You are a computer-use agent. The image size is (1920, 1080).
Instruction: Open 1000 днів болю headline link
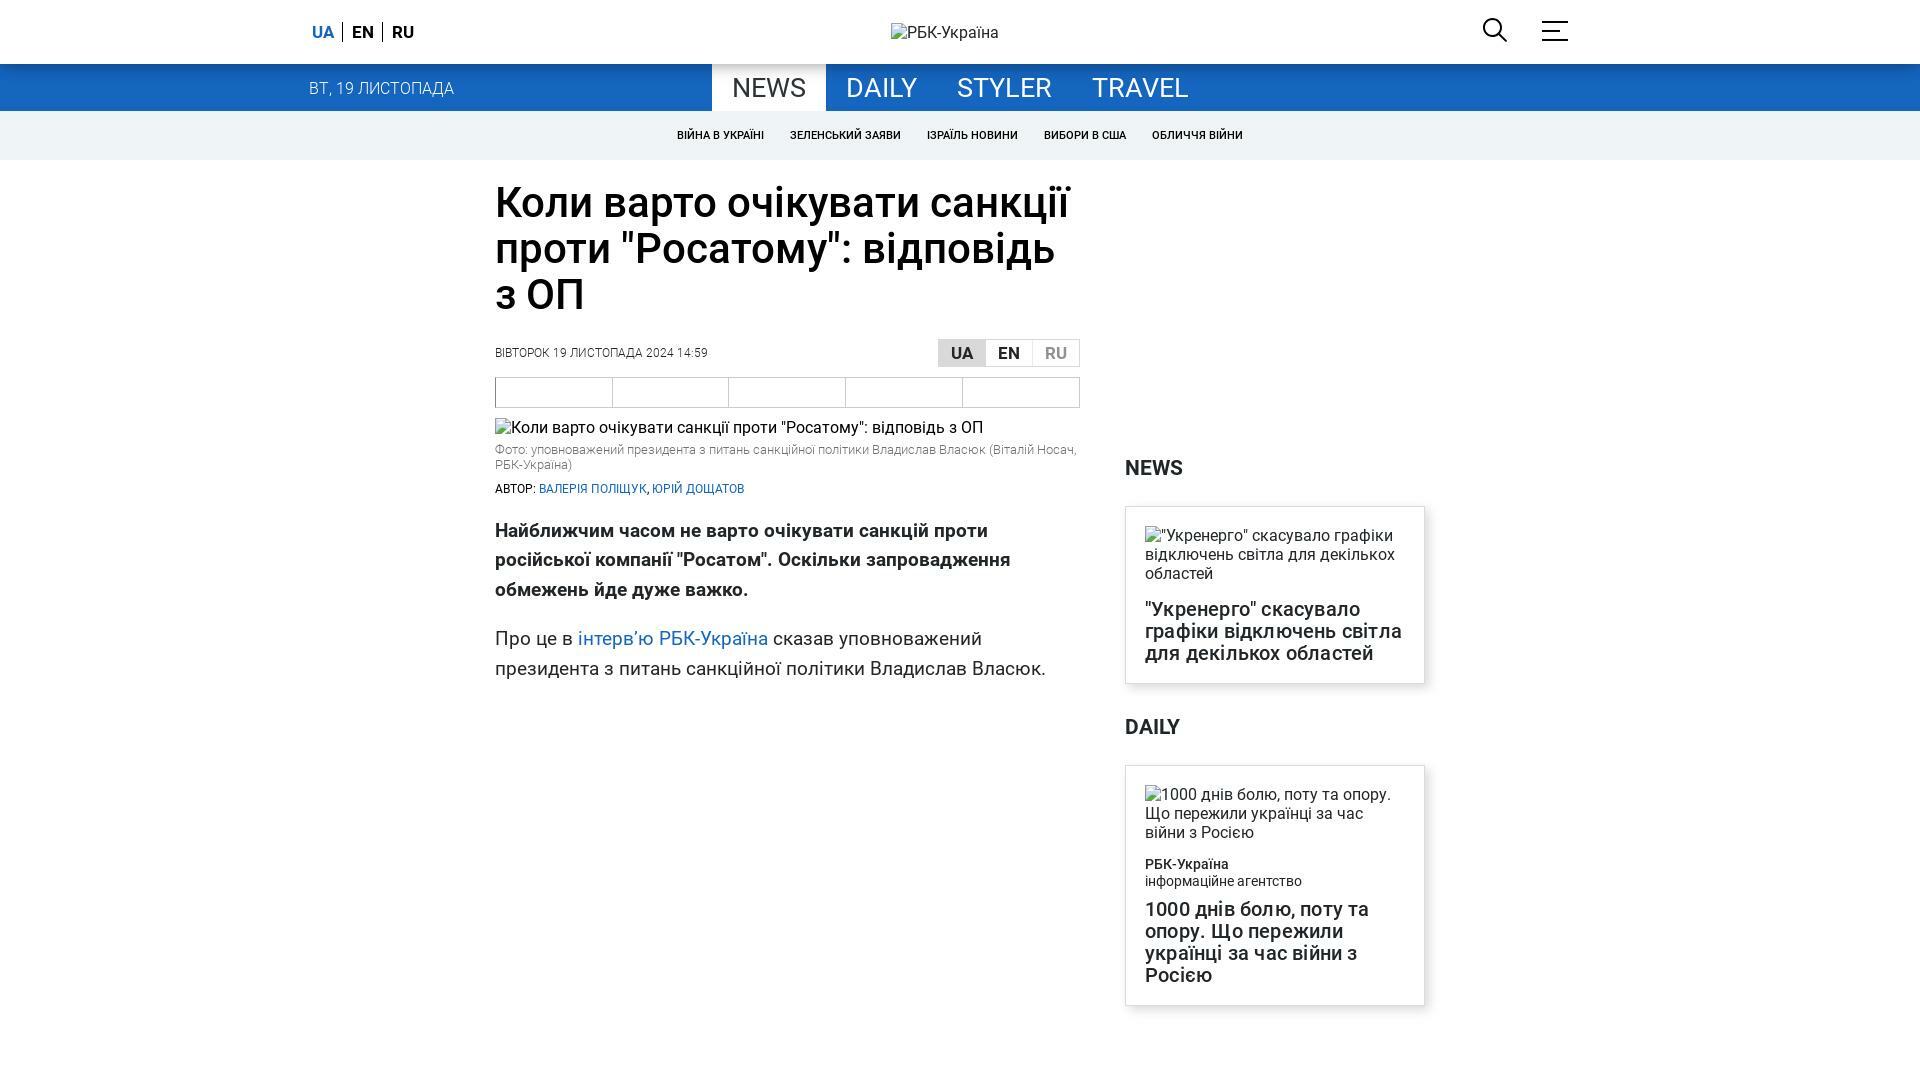tap(1257, 942)
